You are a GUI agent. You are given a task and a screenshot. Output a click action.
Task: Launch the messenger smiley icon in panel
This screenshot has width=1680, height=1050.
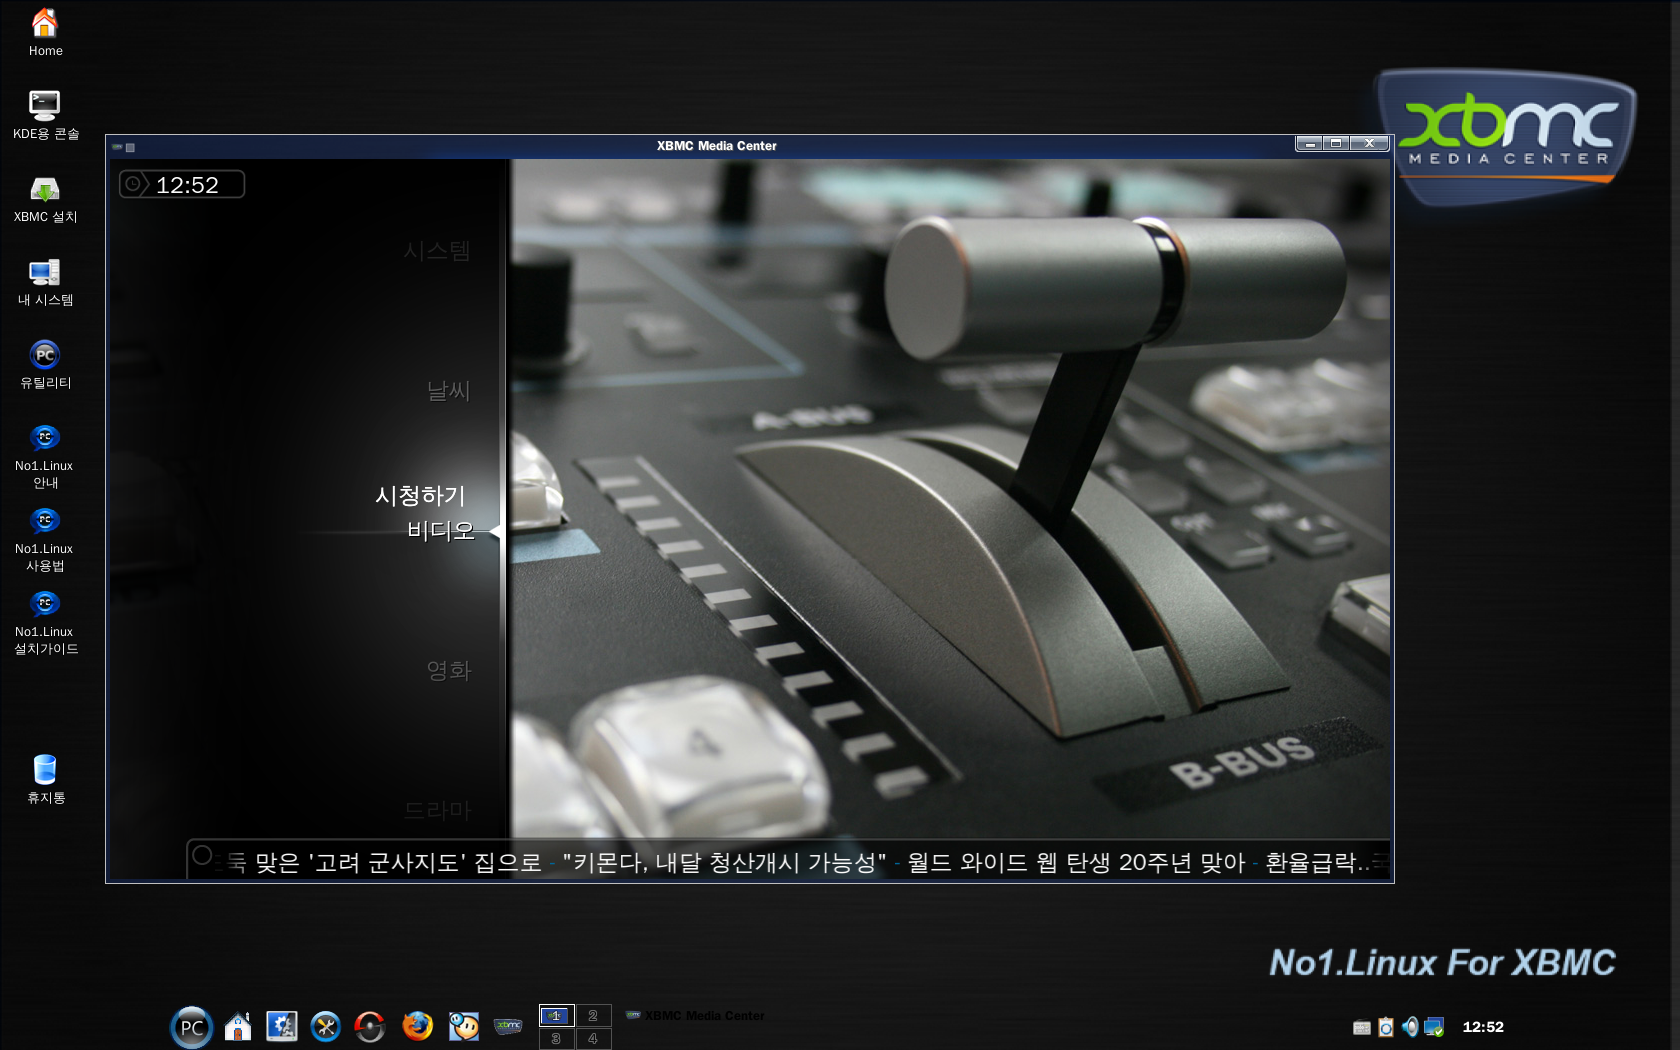(x=464, y=1026)
